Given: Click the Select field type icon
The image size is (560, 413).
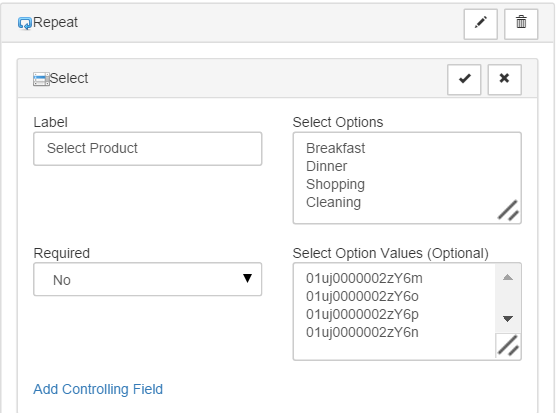Looking at the screenshot, I should (x=41, y=79).
